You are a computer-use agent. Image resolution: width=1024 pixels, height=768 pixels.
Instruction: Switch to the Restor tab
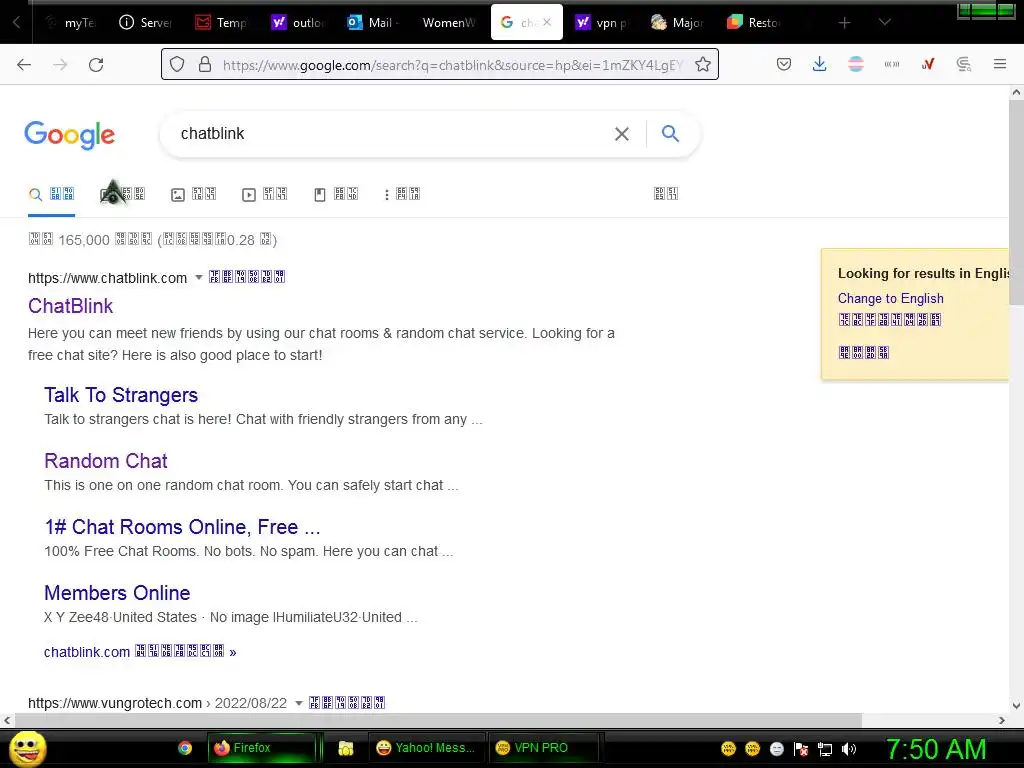[754, 22]
